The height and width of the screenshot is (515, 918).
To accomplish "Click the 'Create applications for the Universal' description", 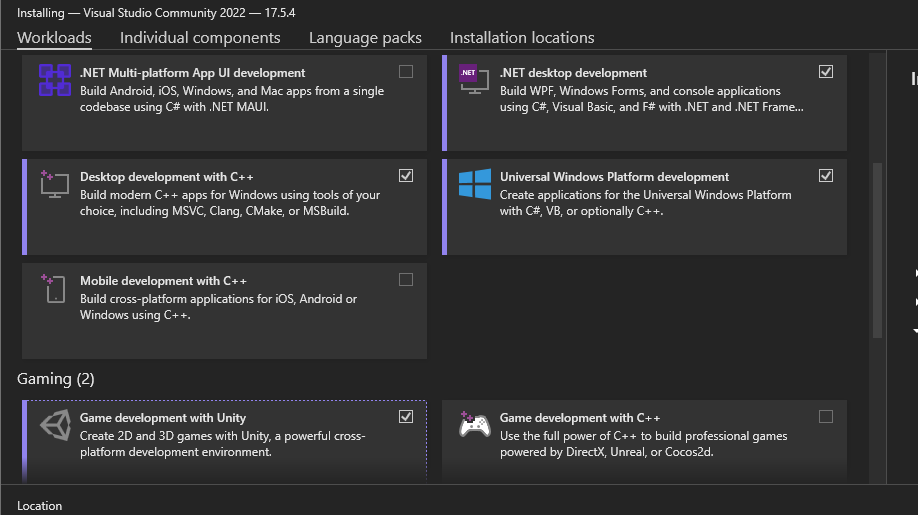I will point(646,202).
